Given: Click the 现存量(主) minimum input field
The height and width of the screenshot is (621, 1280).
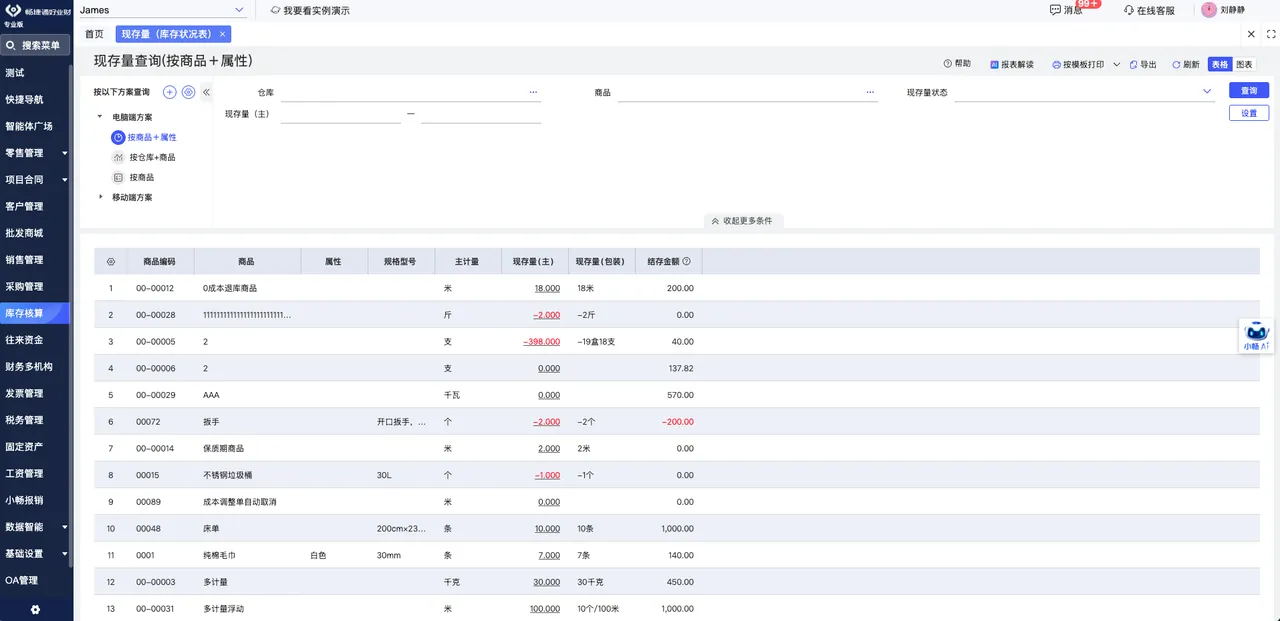Looking at the screenshot, I should [x=341, y=115].
